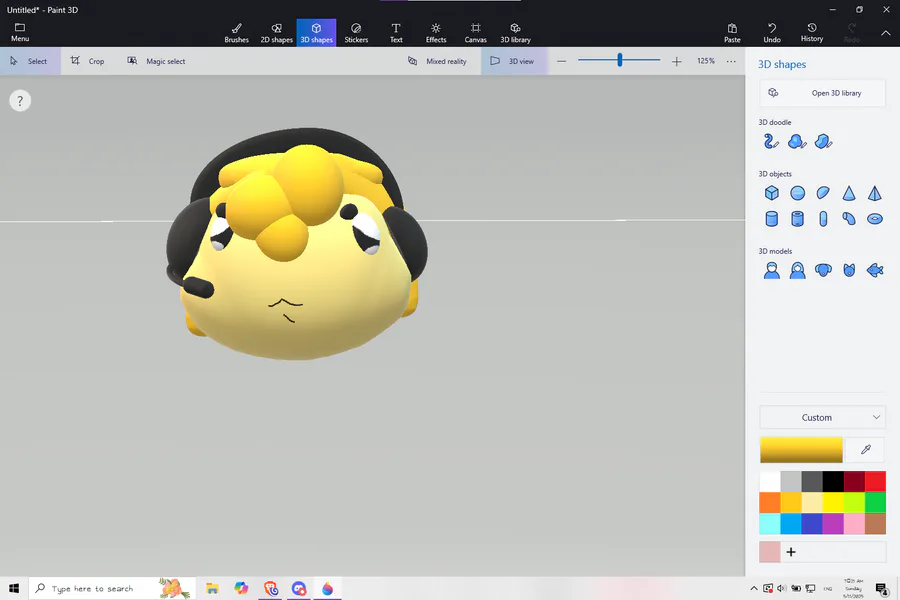Insert the dog 3D model
900x600 pixels.
pyautogui.click(x=823, y=270)
